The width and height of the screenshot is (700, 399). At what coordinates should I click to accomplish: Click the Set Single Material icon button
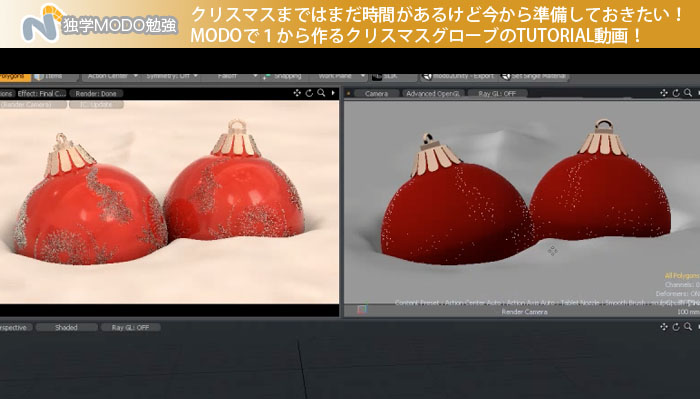pos(534,76)
